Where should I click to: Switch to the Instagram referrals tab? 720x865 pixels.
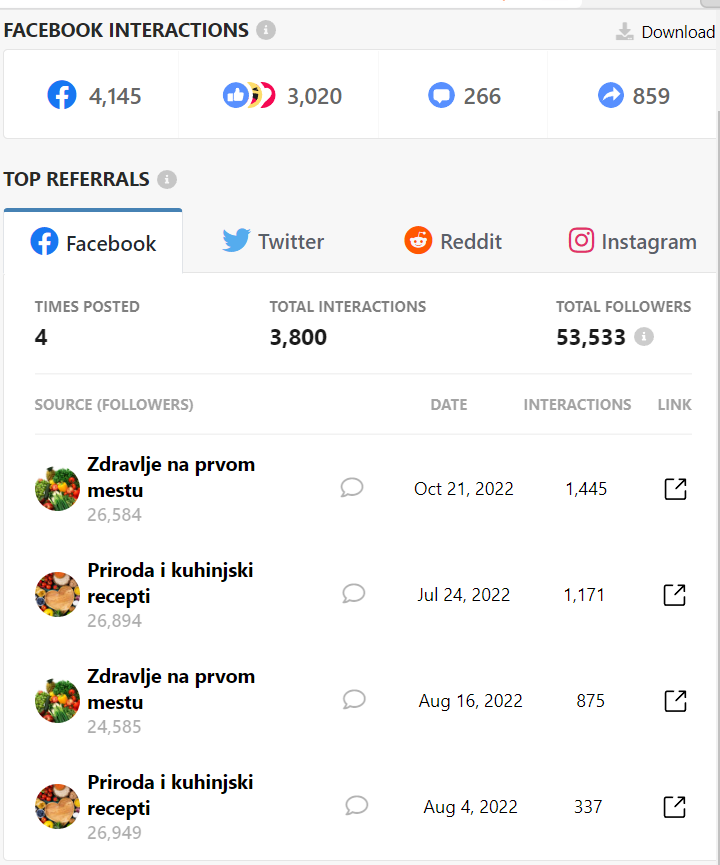coord(632,242)
